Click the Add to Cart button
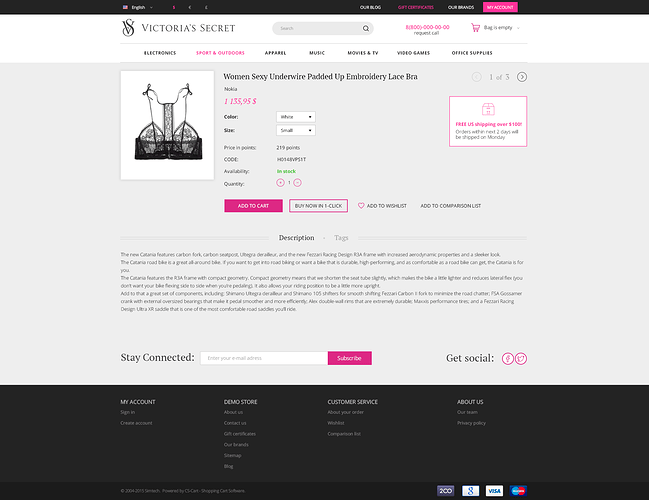 click(x=253, y=206)
